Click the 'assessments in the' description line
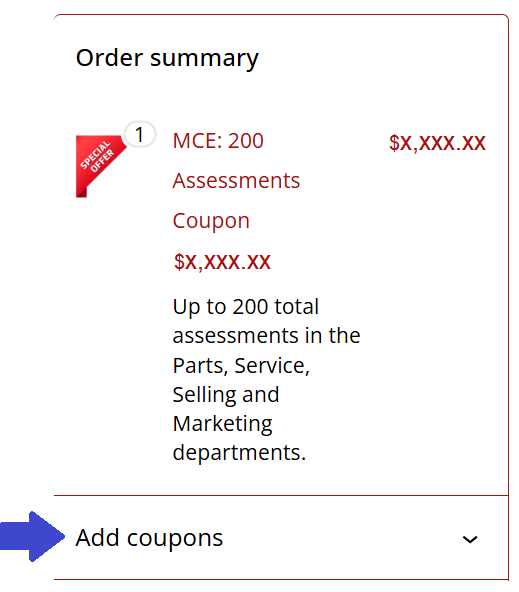The image size is (519, 592). (266, 336)
